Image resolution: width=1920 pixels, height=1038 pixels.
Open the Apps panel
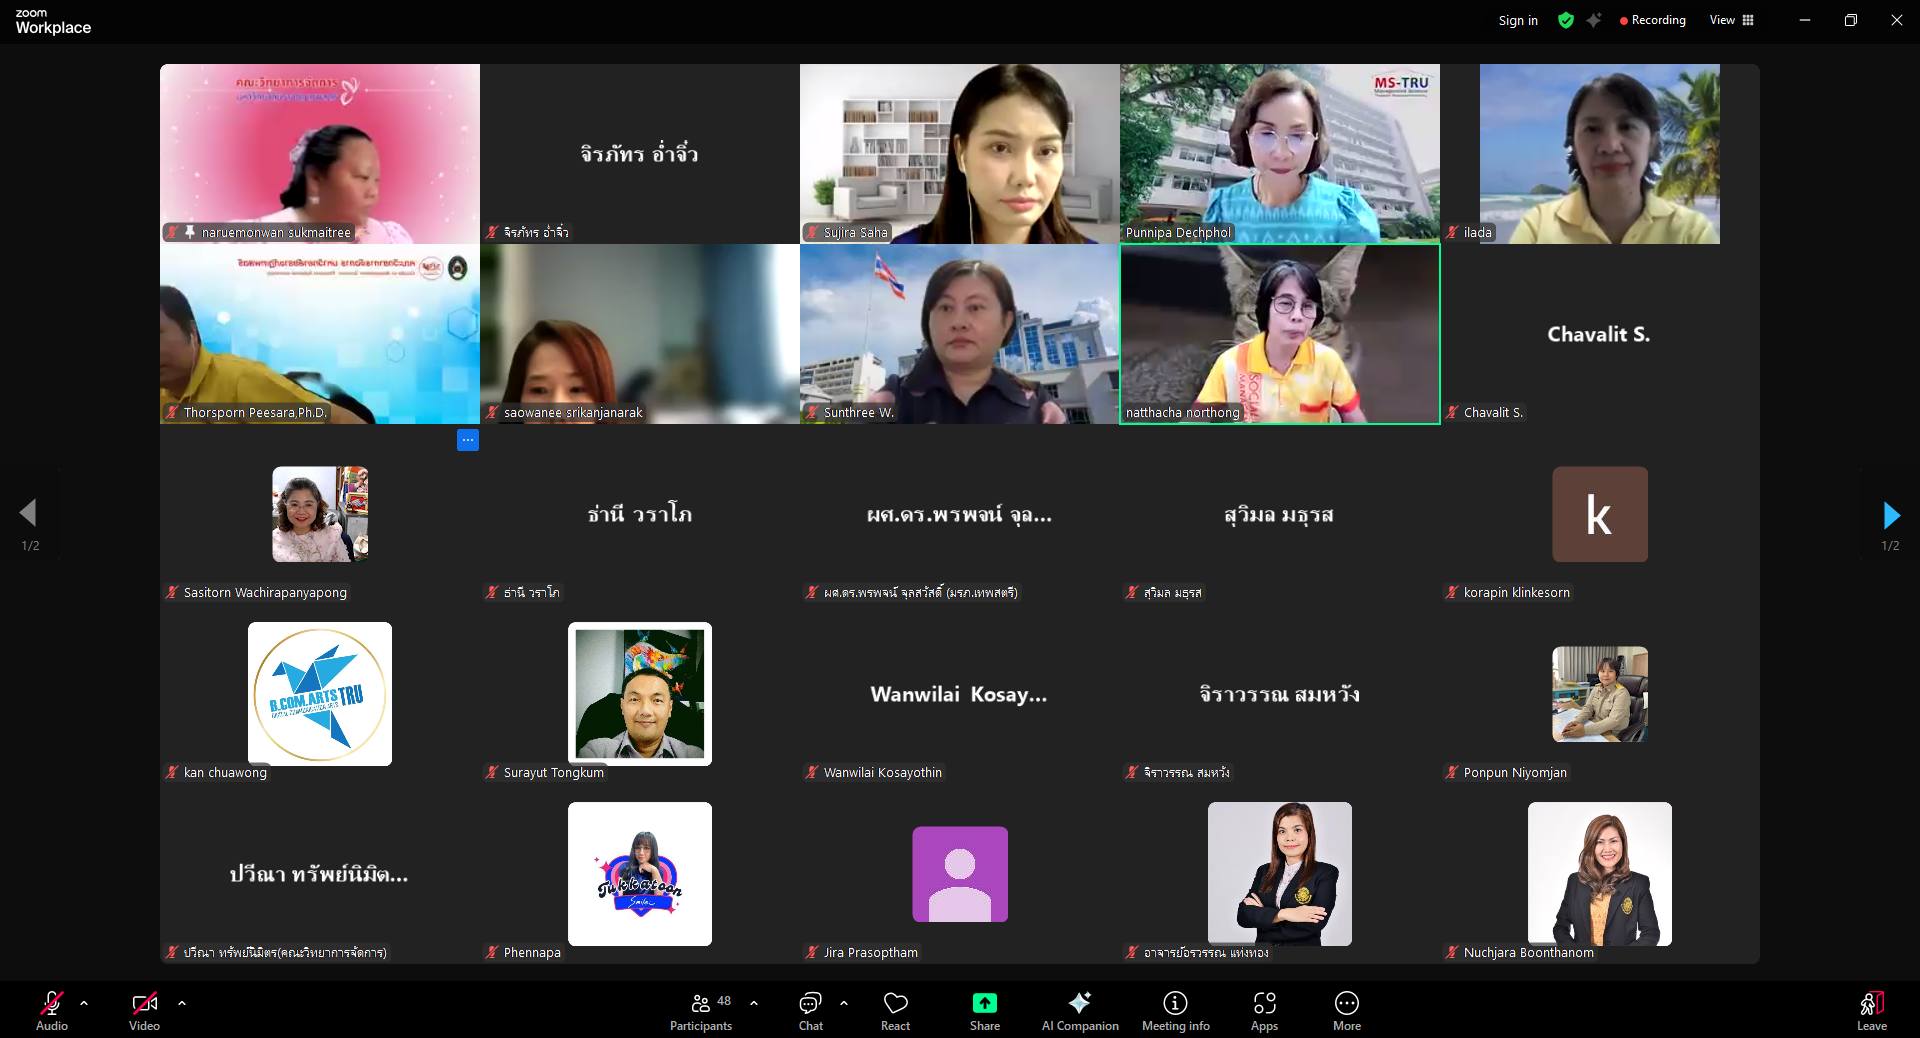point(1264,1009)
